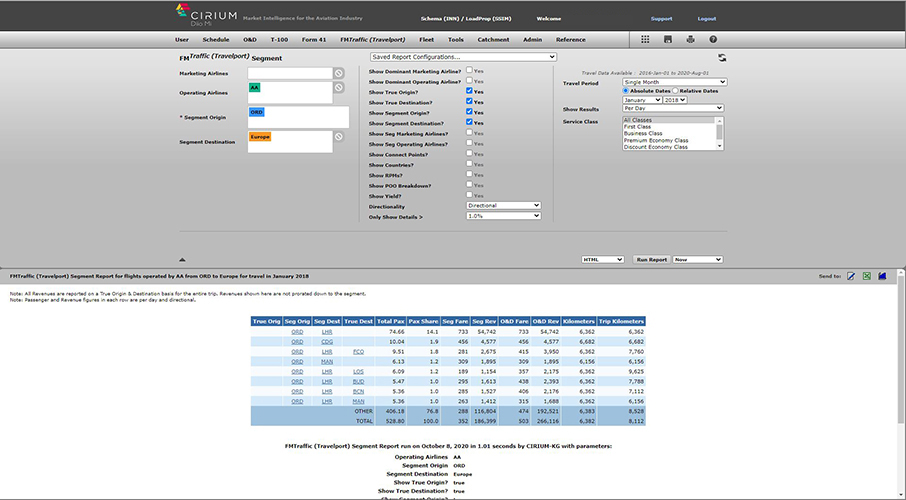Click the Run Report button

point(652,260)
